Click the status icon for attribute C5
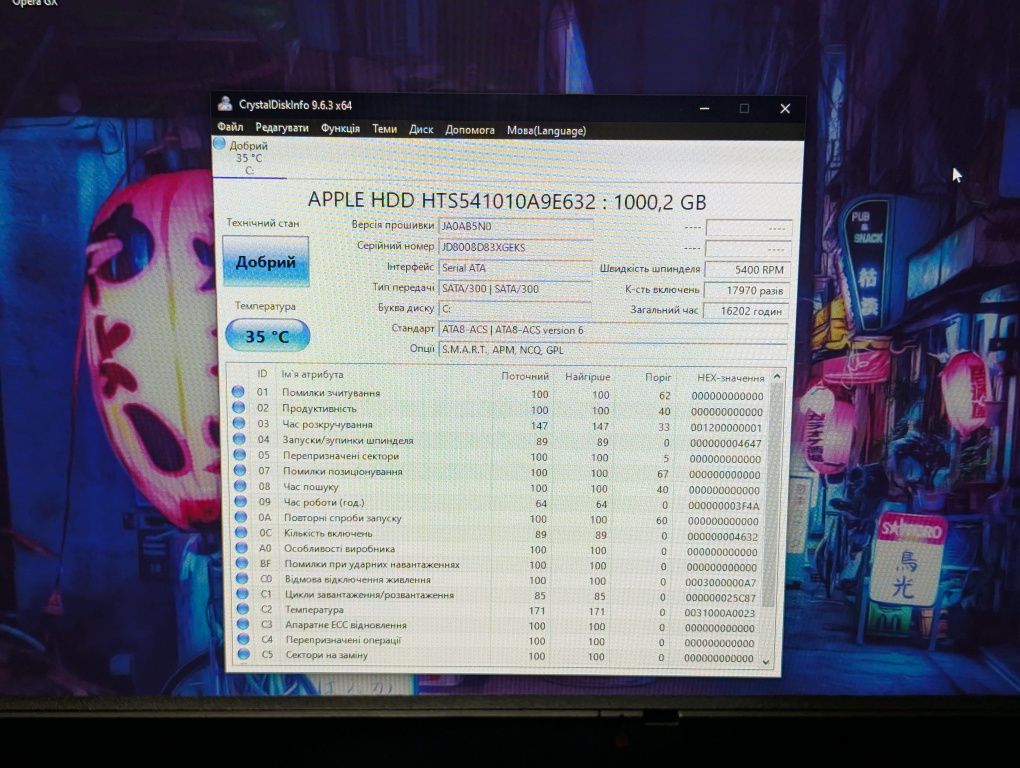 click(244, 654)
